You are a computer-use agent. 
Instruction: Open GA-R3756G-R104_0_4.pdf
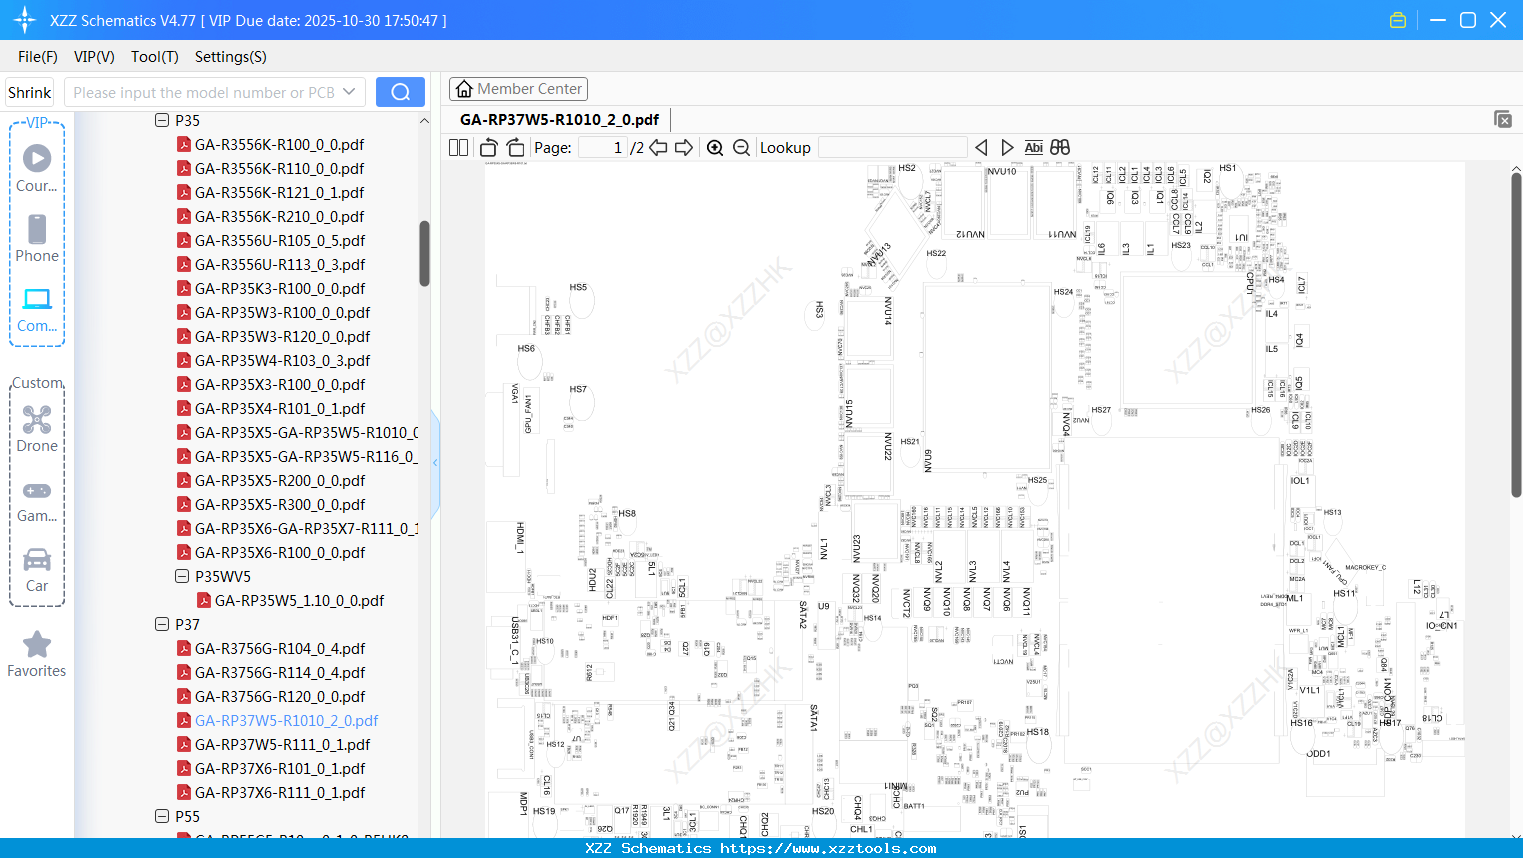pos(280,648)
